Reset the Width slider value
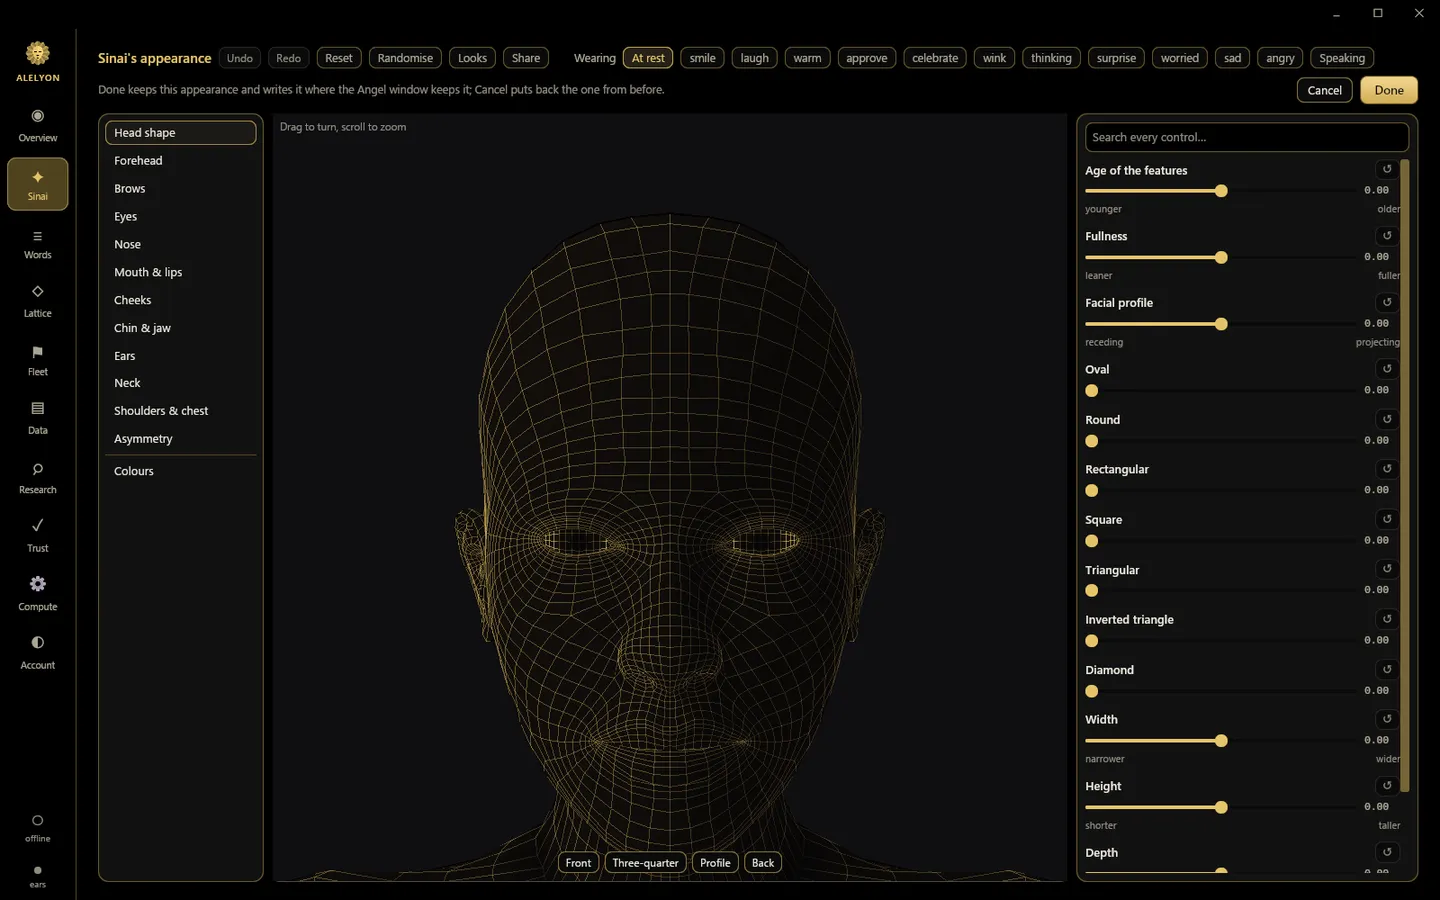This screenshot has width=1440, height=900. click(x=1386, y=719)
